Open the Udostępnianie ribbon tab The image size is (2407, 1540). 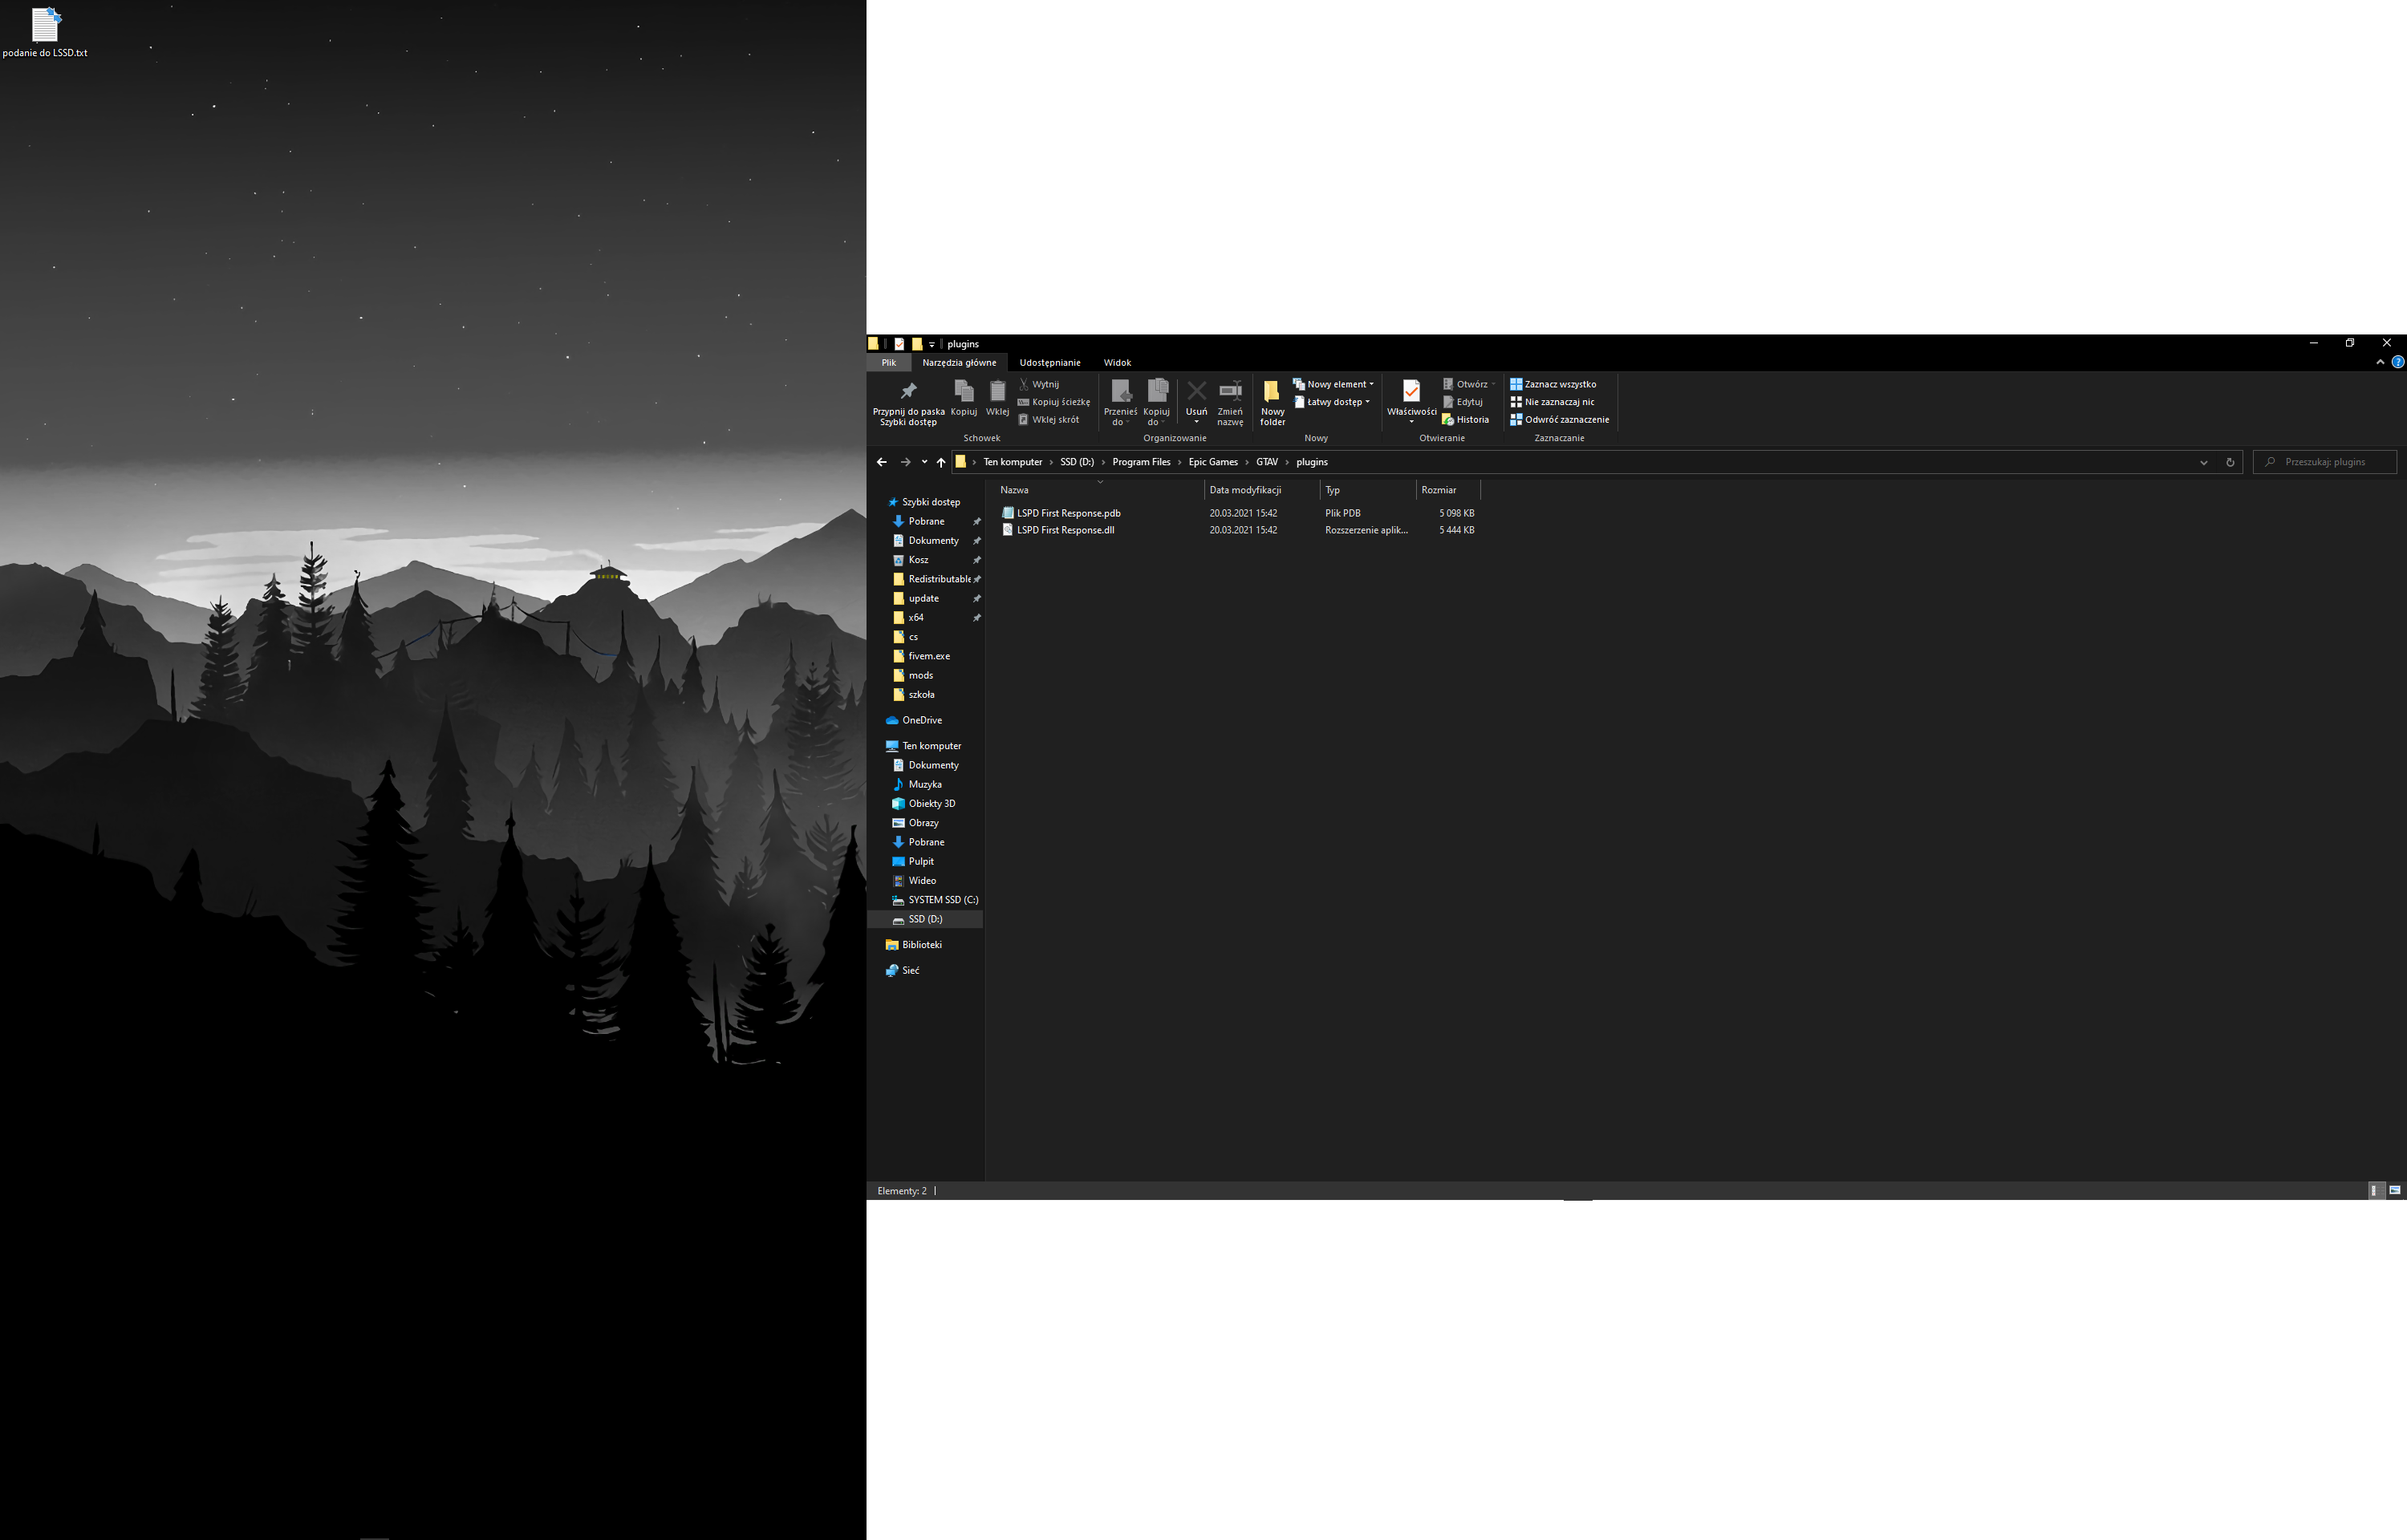[x=1049, y=362]
